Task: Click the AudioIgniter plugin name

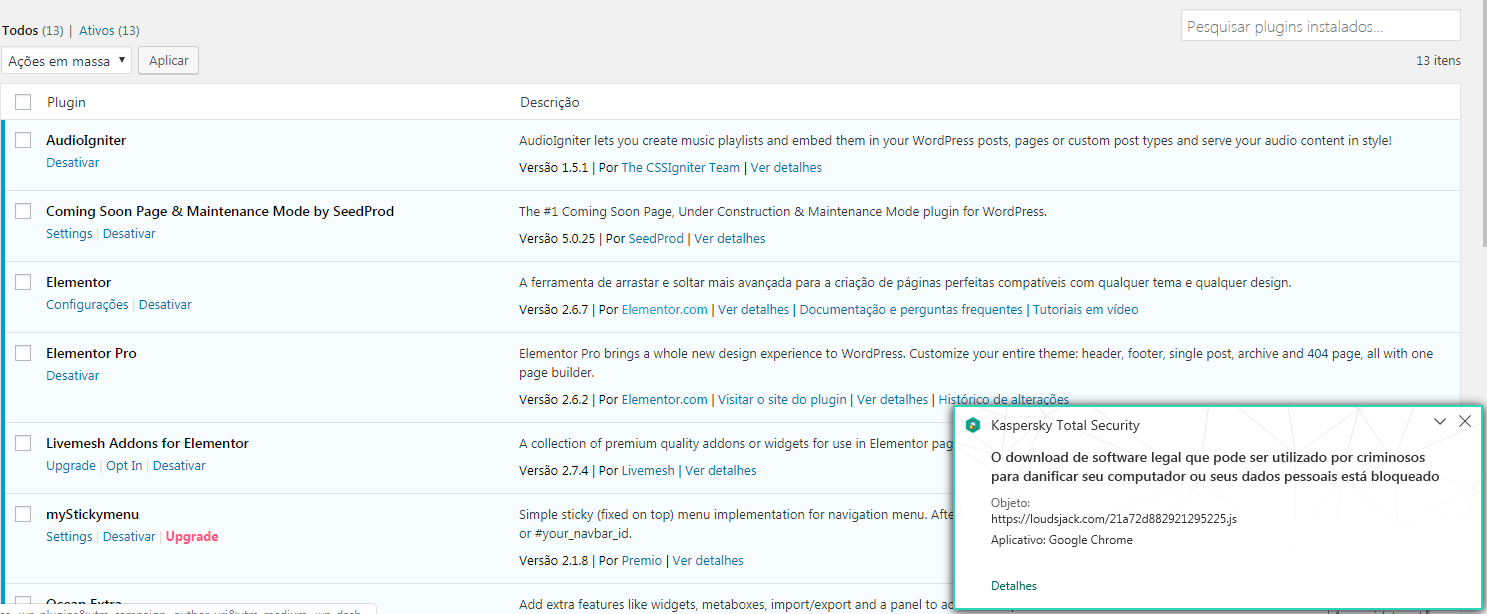Action: pyautogui.click(x=86, y=140)
